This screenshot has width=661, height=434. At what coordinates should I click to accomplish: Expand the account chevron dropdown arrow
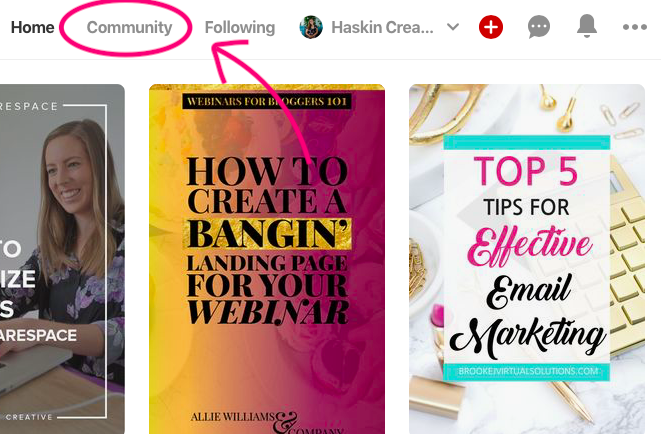click(x=453, y=27)
